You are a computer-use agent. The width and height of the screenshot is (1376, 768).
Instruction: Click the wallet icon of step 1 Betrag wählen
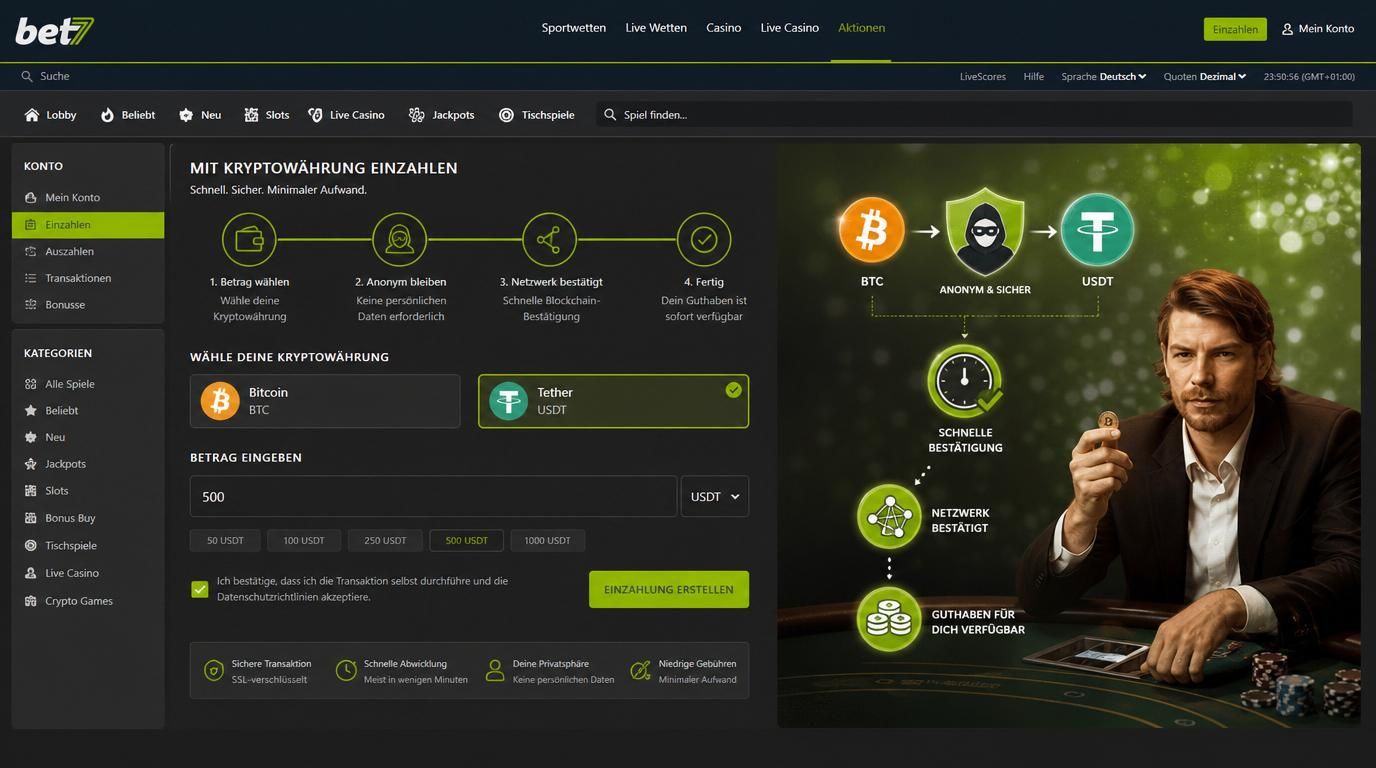[249, 240]
